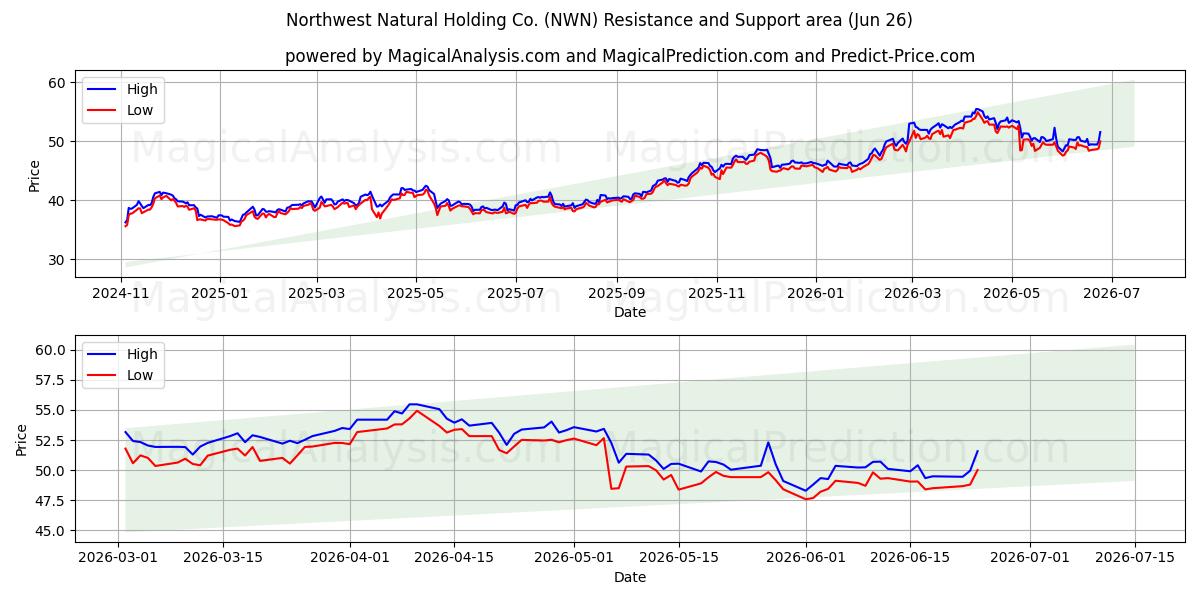Click the 57.5 tick on the bottom price axis

pos(52,380)
